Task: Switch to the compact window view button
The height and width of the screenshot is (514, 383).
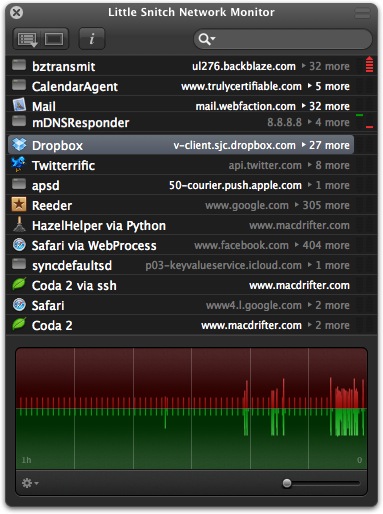Action: tap(55, 39)
